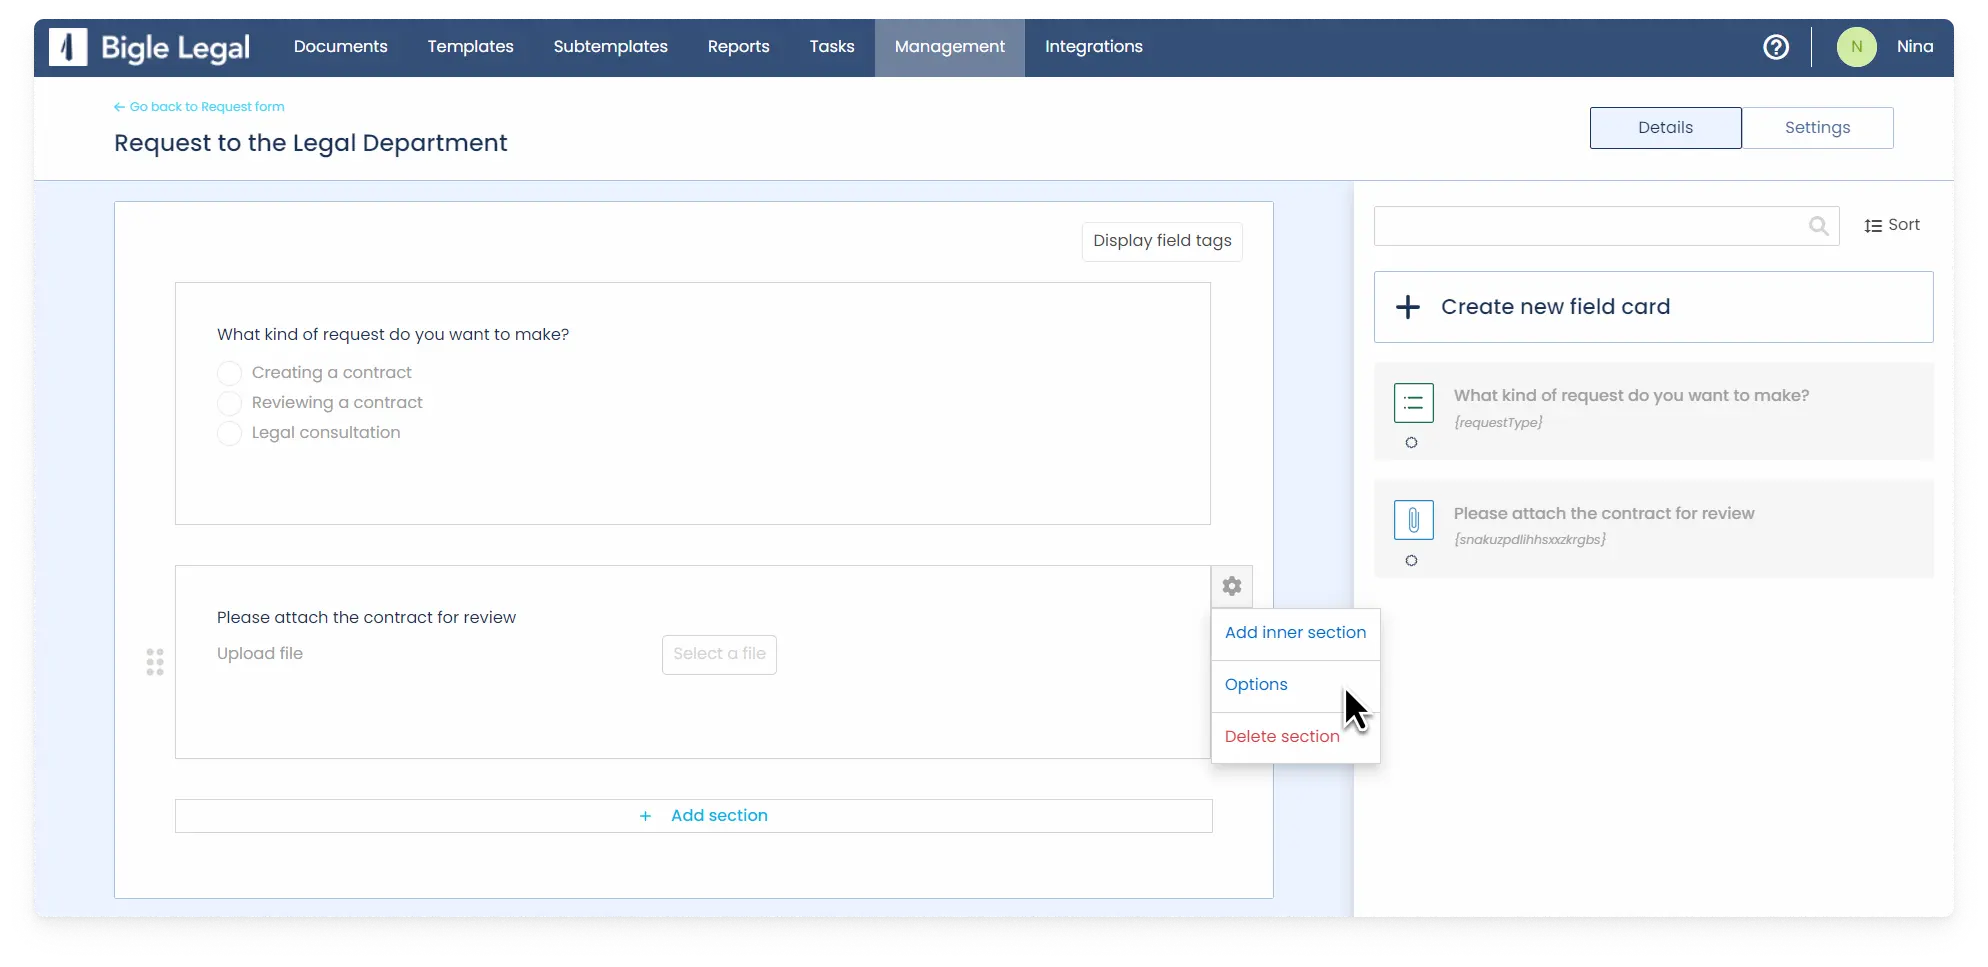Select the 'Reviewing a contract' radio option
Viewport: 1988px width, 967px height.
click(230, 403)
